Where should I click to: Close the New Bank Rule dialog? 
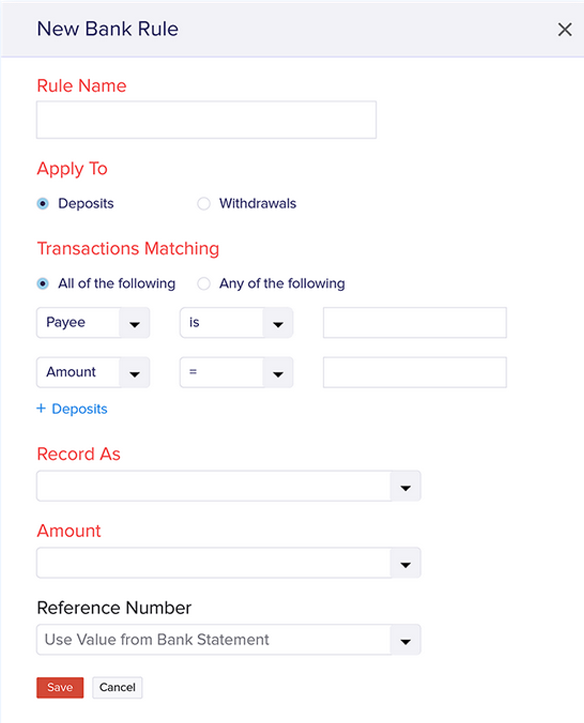[x=565, y=30]
